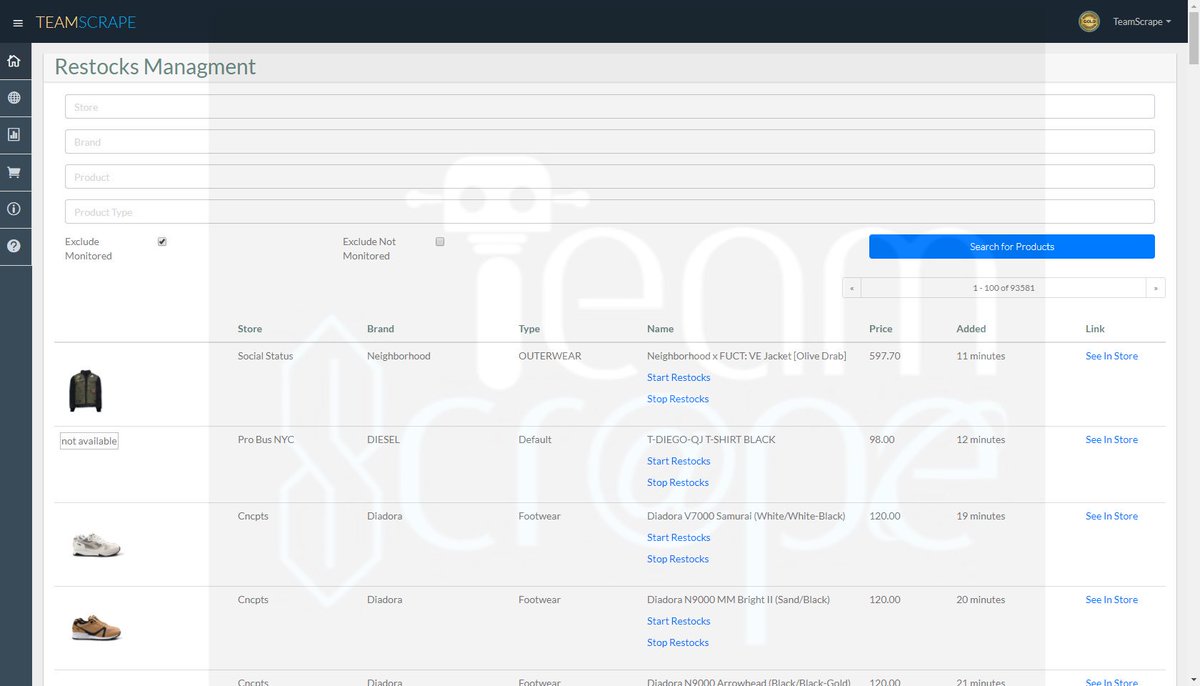This screenshot has width=1200, height=686.
Task: Click the 'not available' image placeholder
Action: click(x=89, y=441)
